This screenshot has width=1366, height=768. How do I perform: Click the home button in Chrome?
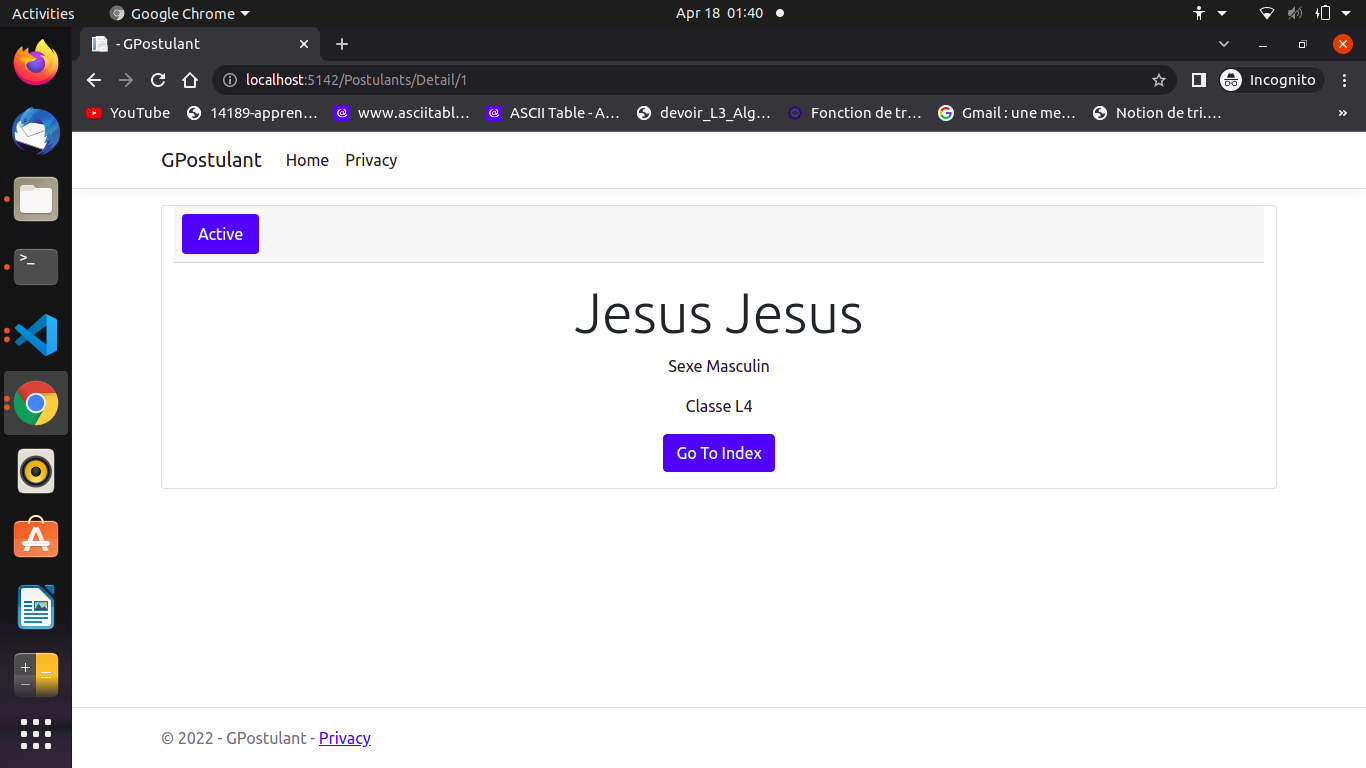[x=190, y=80]
